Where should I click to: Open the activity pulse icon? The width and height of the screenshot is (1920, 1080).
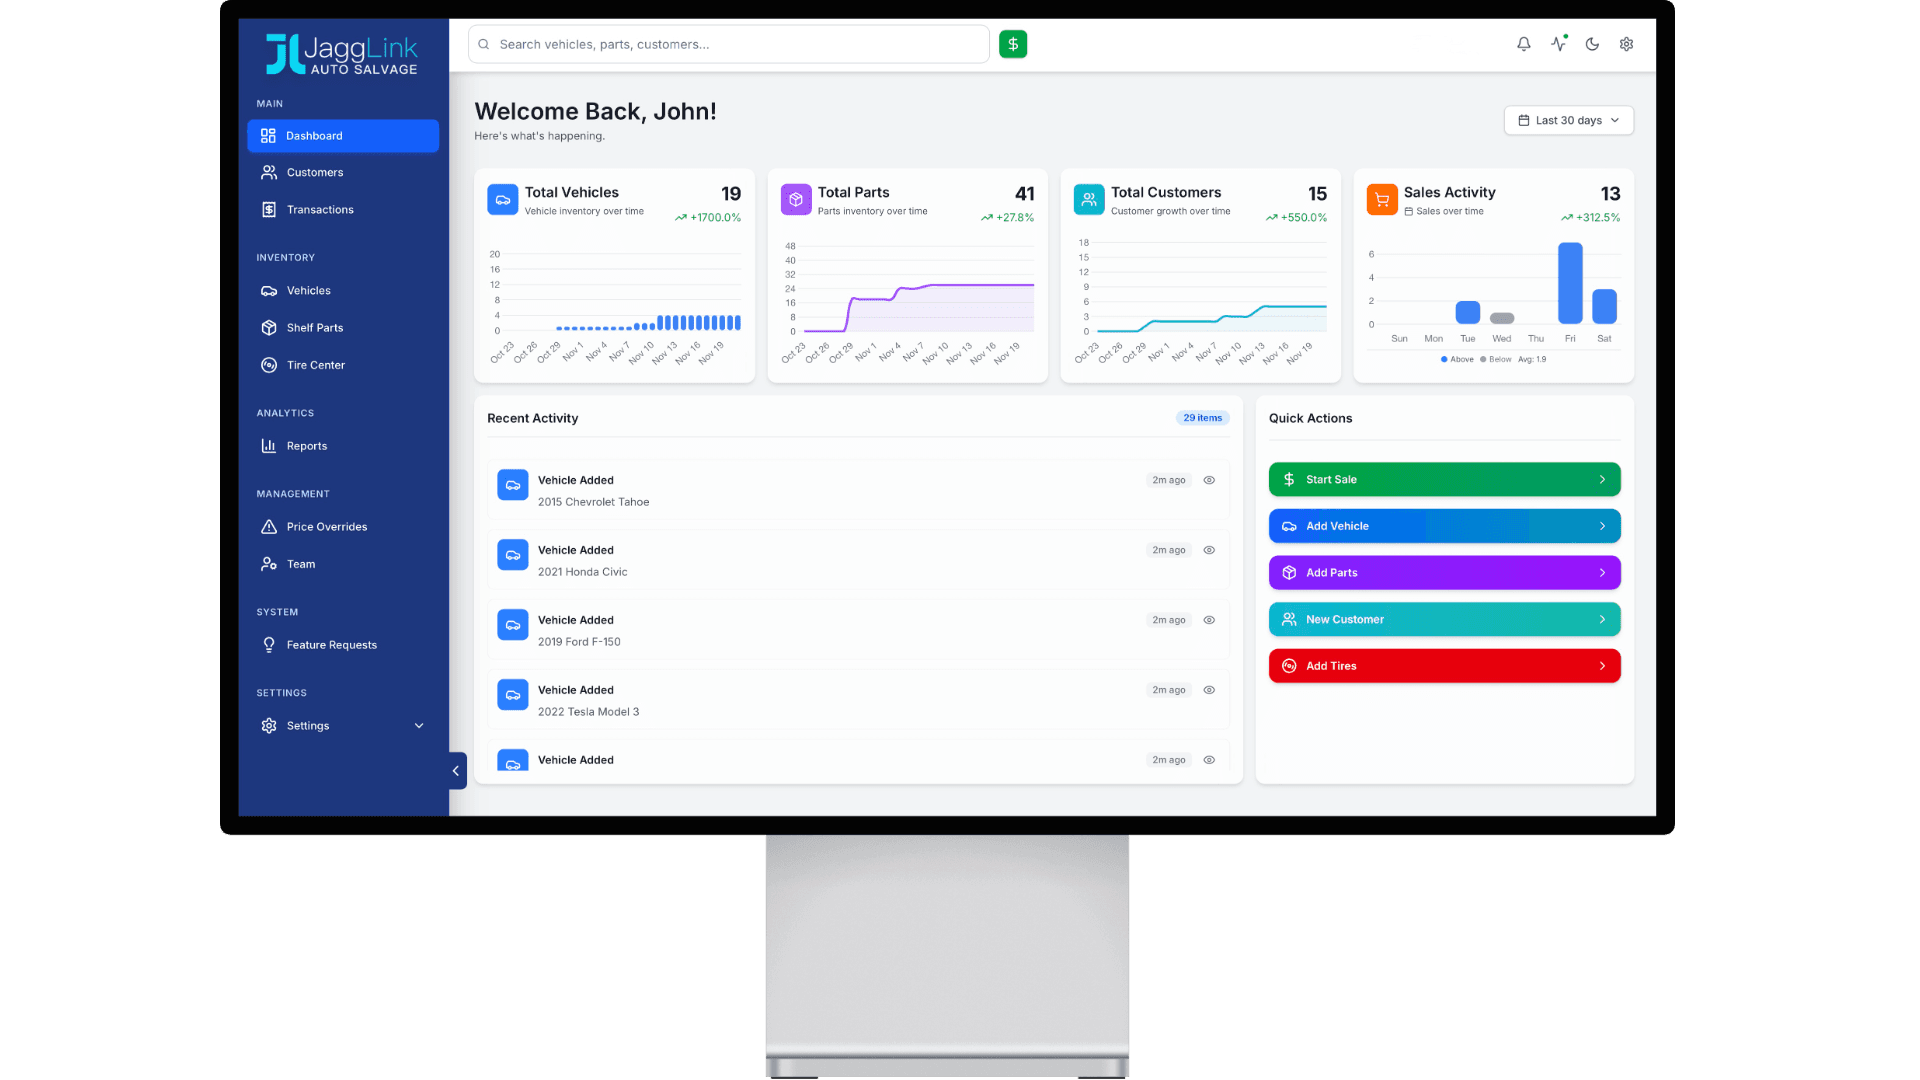click(x=1558, y=44)
